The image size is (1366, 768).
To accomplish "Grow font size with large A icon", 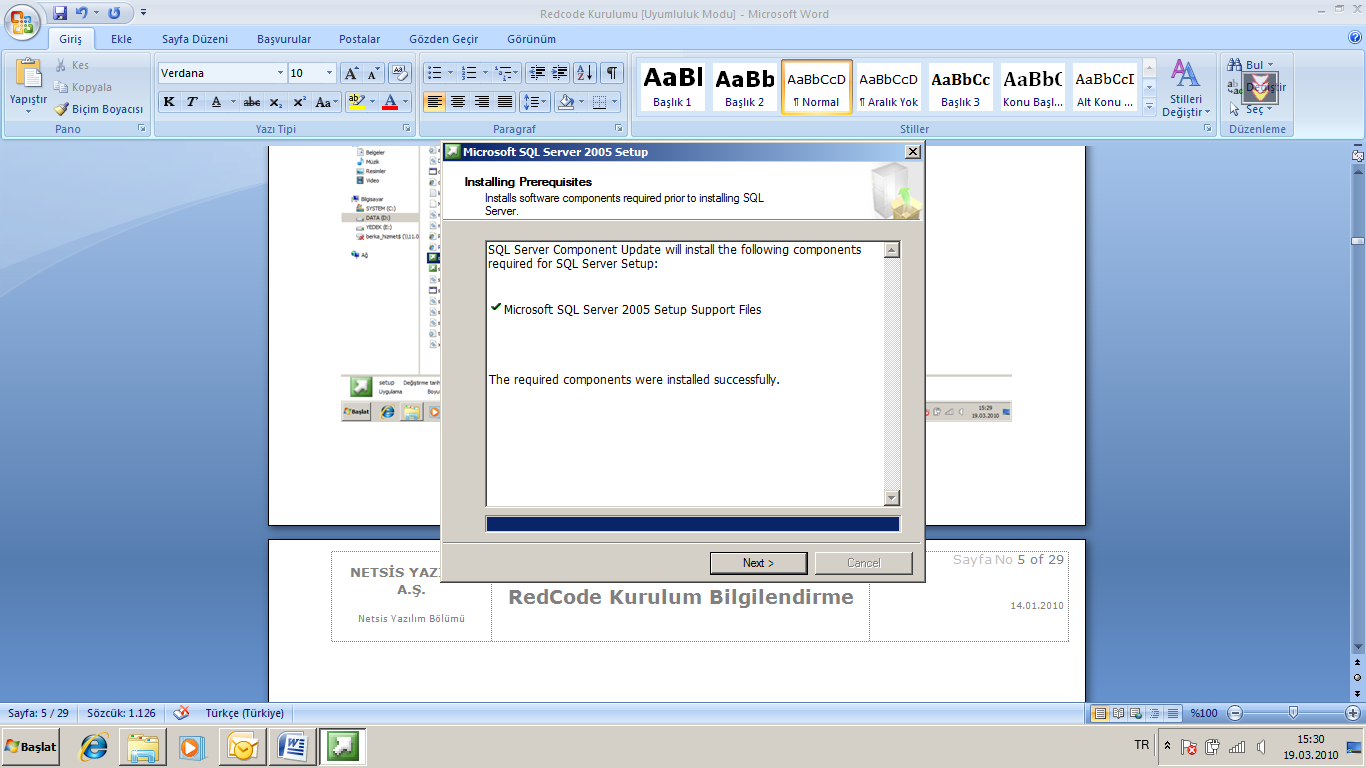I will (x=350, y=73).
